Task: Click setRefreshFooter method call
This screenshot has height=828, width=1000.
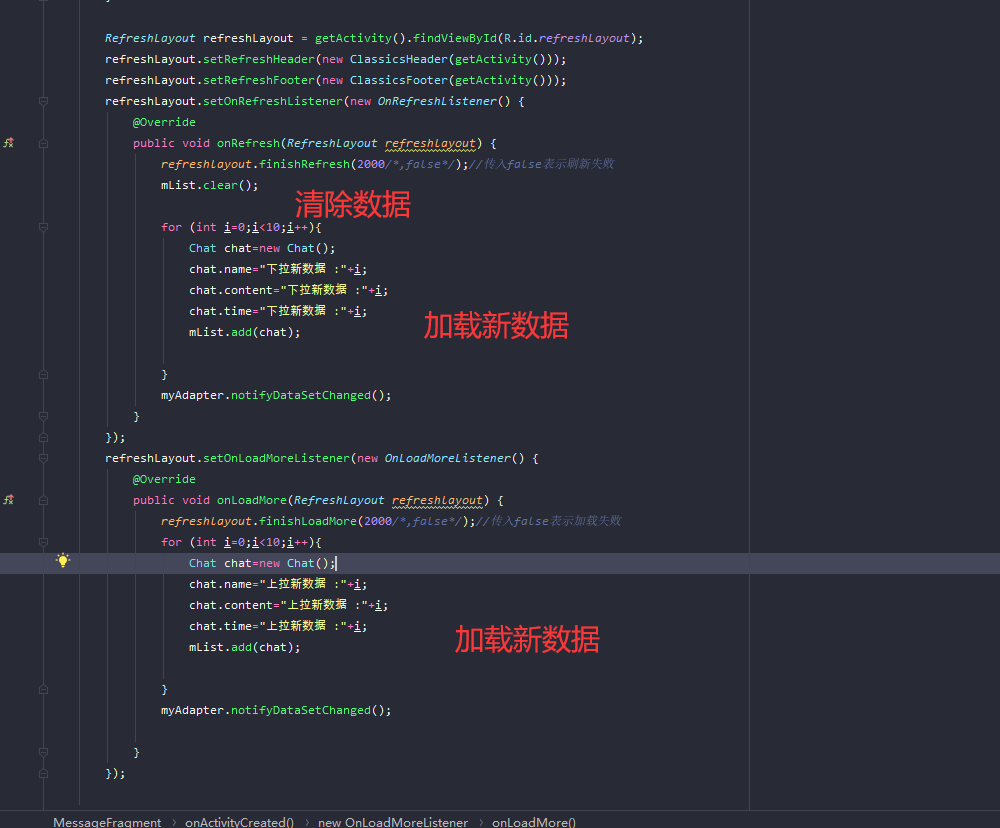Action: (x=259, y=80)
